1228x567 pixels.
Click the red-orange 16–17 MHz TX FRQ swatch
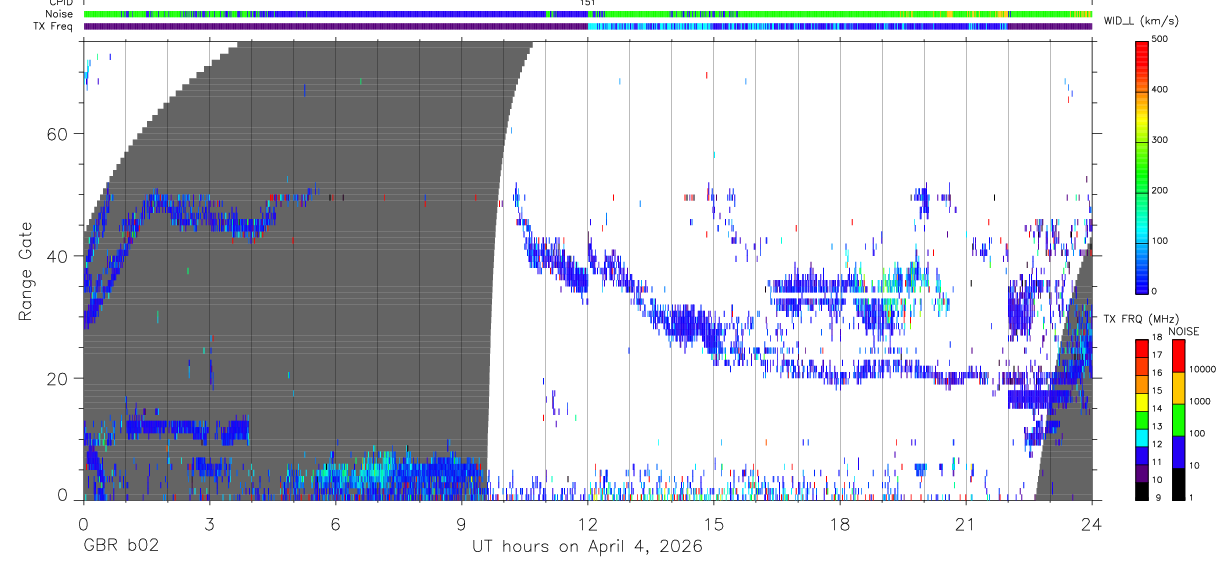tap(1142, 365)
